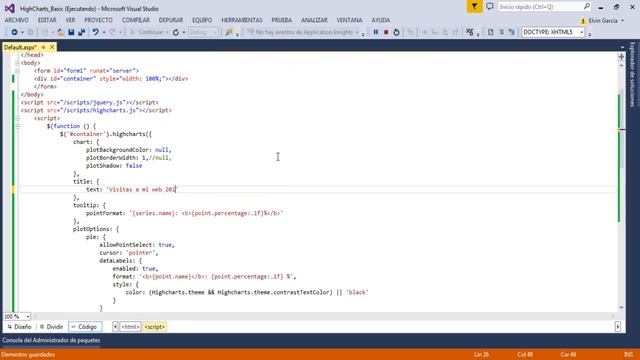
Task: Click the open file folder icon
Action: tap(60, 32)
